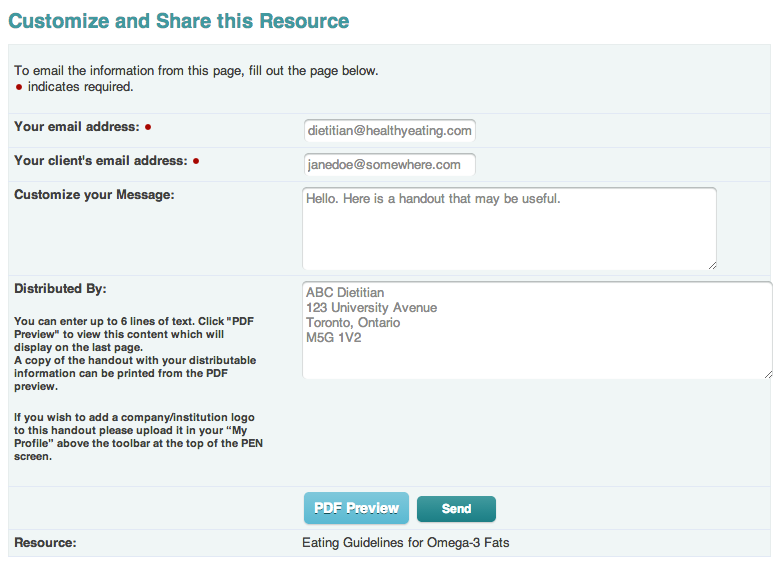Click the 'Your client's email address:' label
This screenshot has height=568, width=780.
click(x=100, y=161)
